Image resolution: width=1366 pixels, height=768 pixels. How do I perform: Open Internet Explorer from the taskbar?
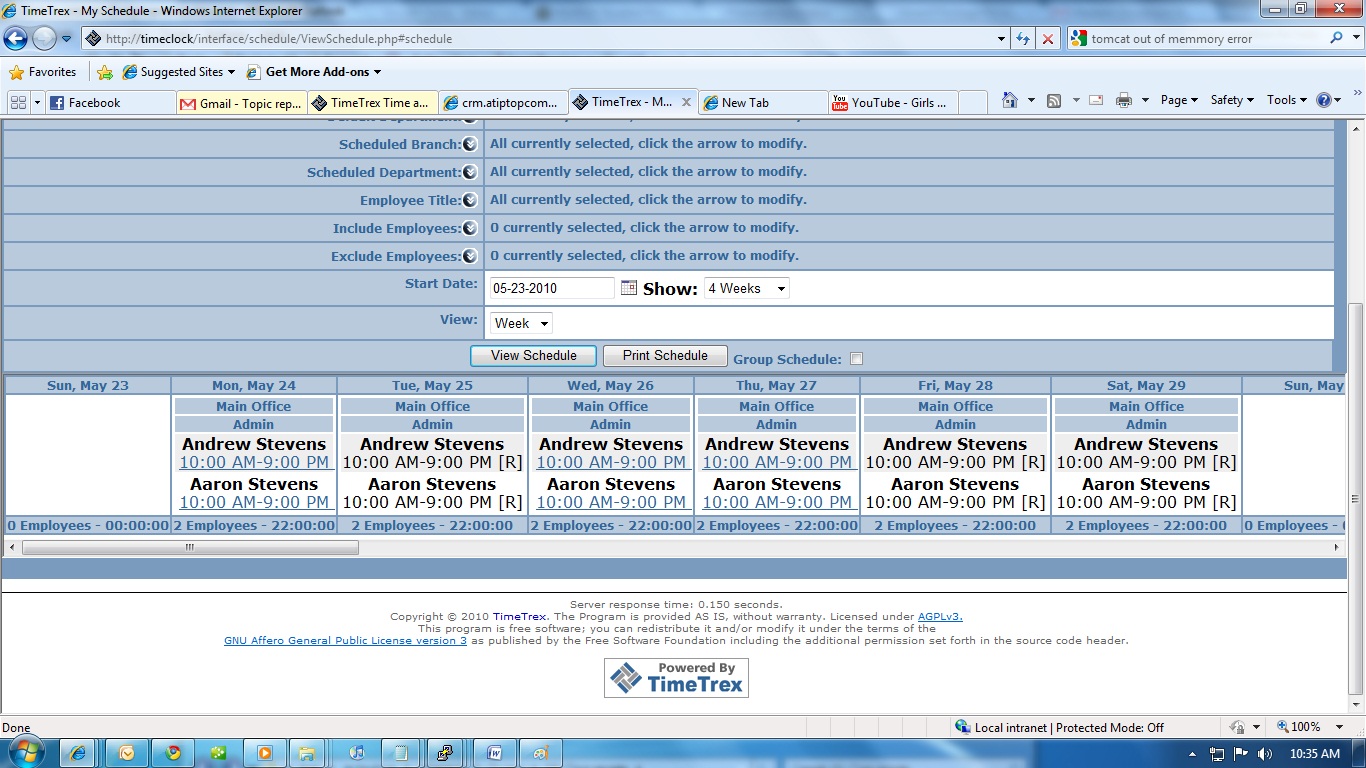pos(77,753)
